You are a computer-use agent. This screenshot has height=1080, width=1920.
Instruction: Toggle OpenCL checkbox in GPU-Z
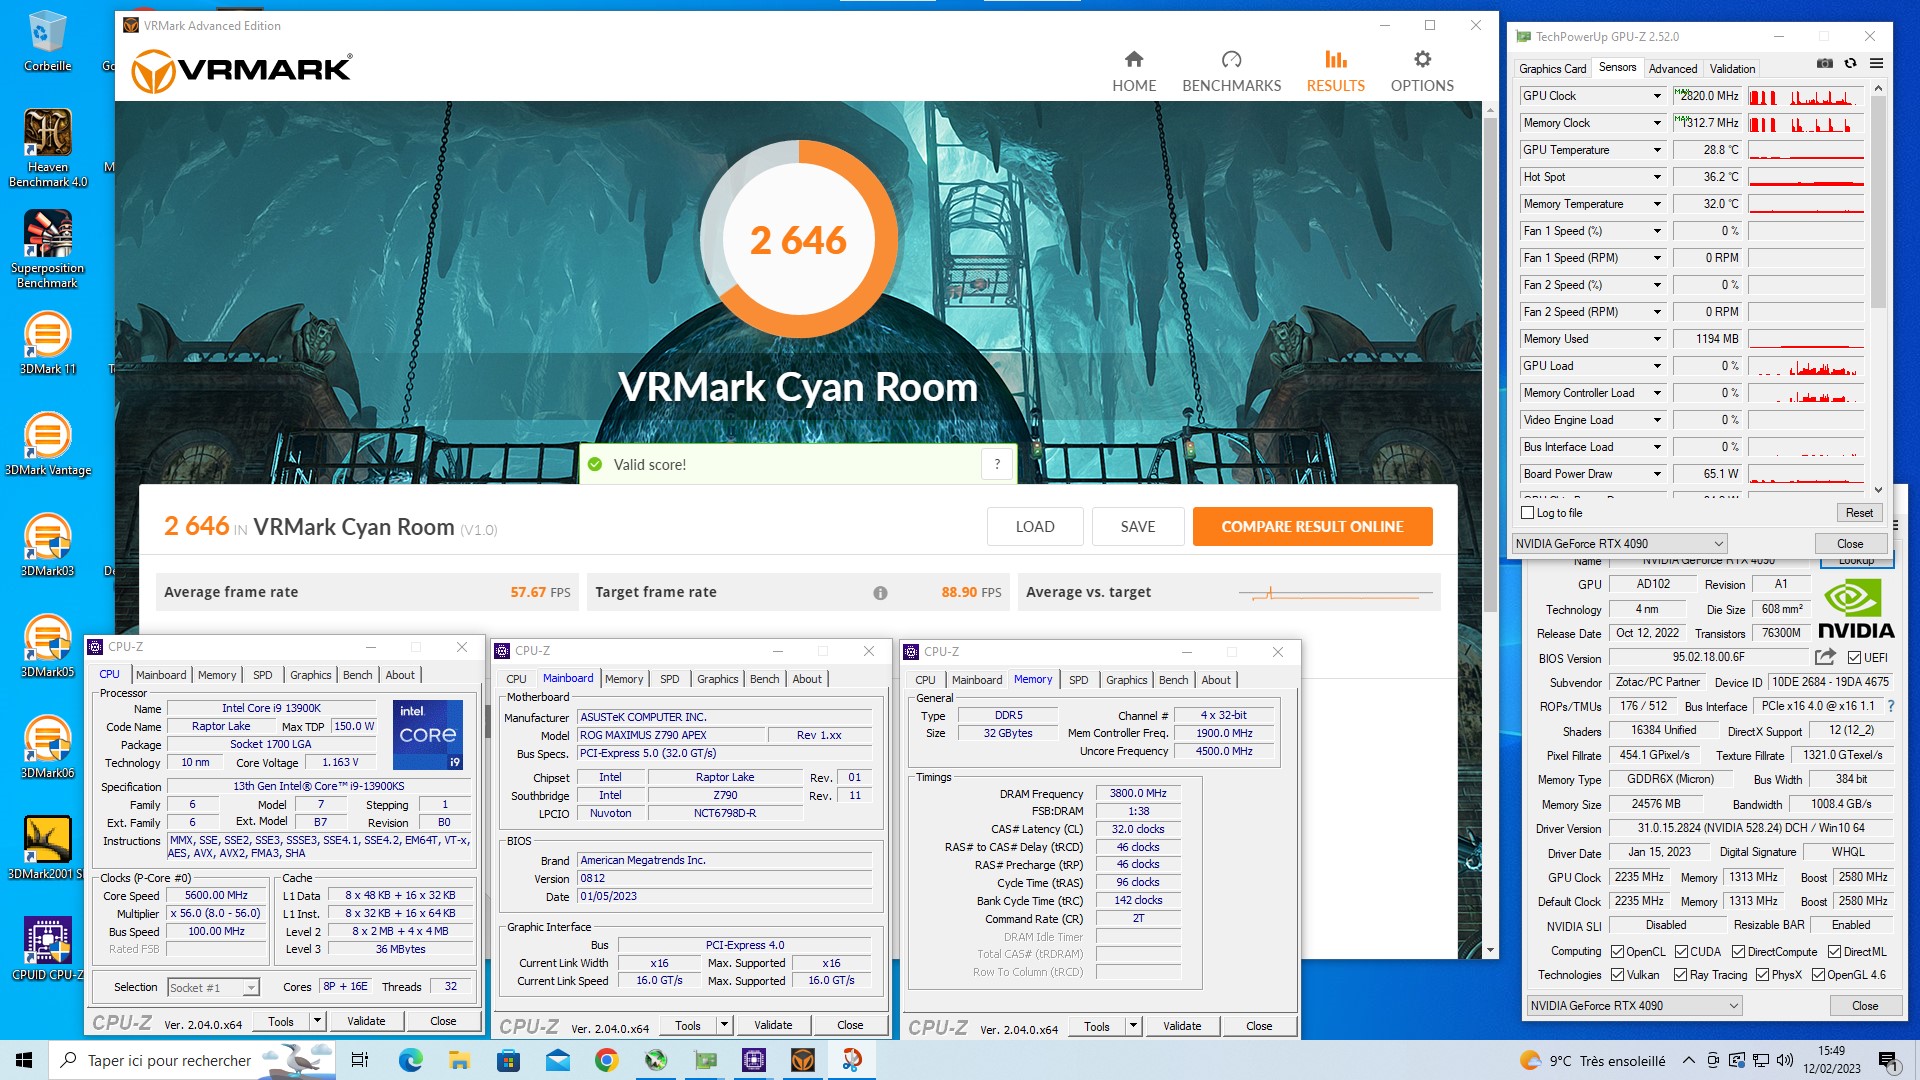point(1617,952)
